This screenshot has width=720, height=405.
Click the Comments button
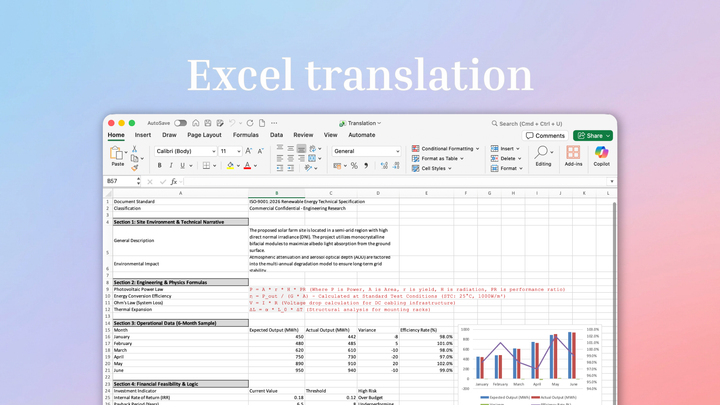(545, 136)
